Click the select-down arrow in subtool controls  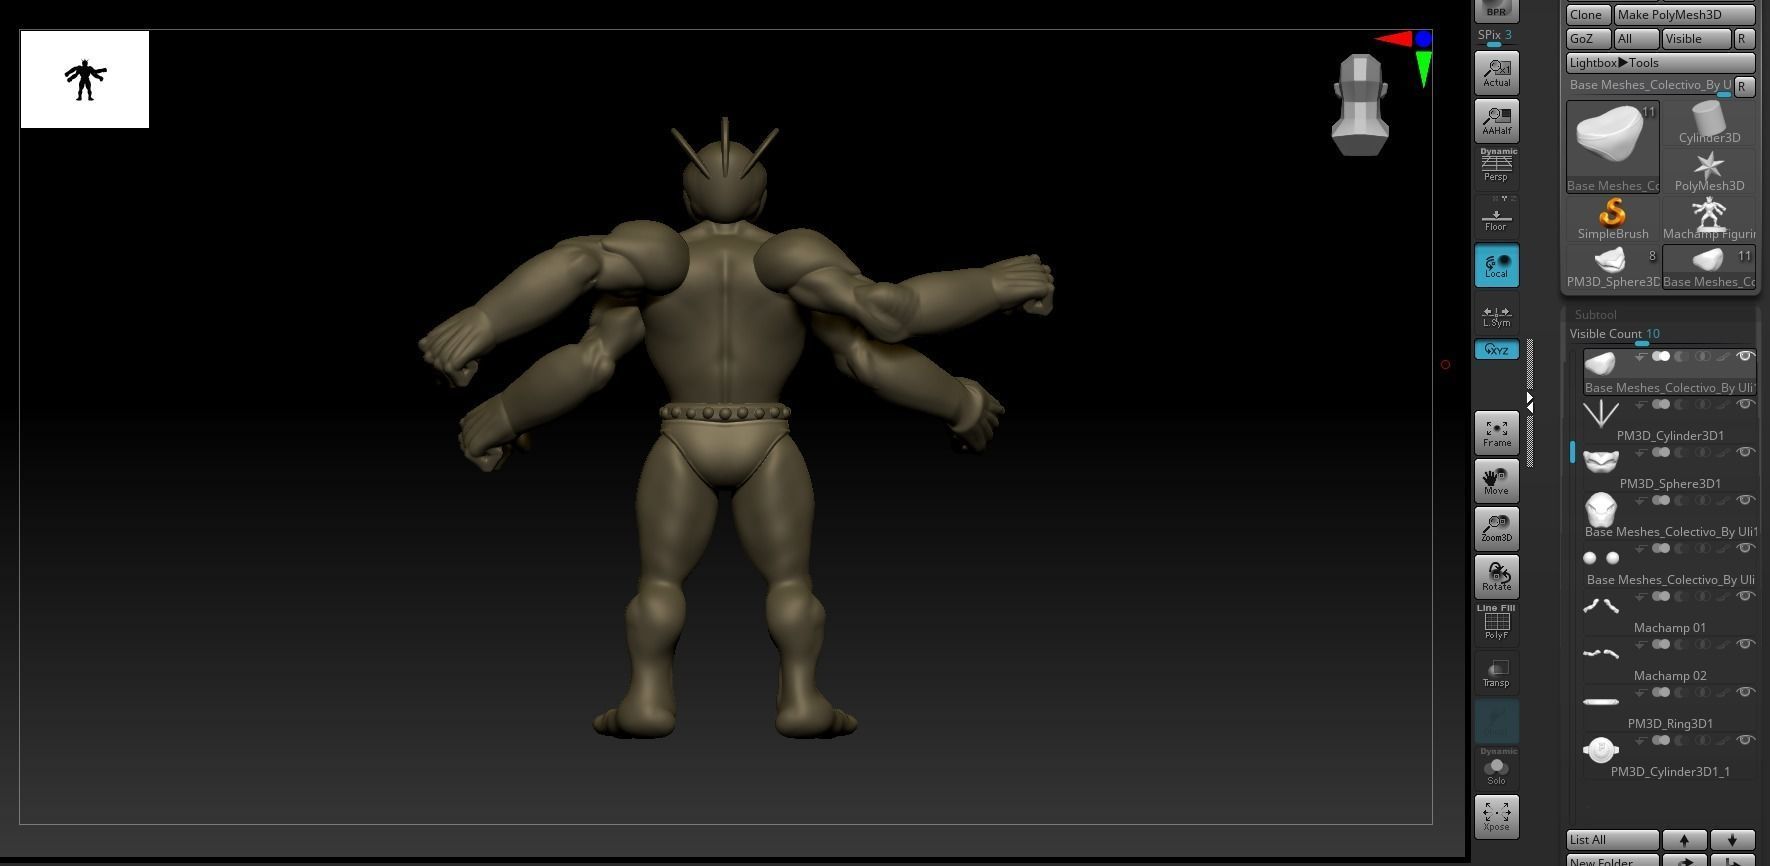pyautogui.click(x=1732, y=840)
